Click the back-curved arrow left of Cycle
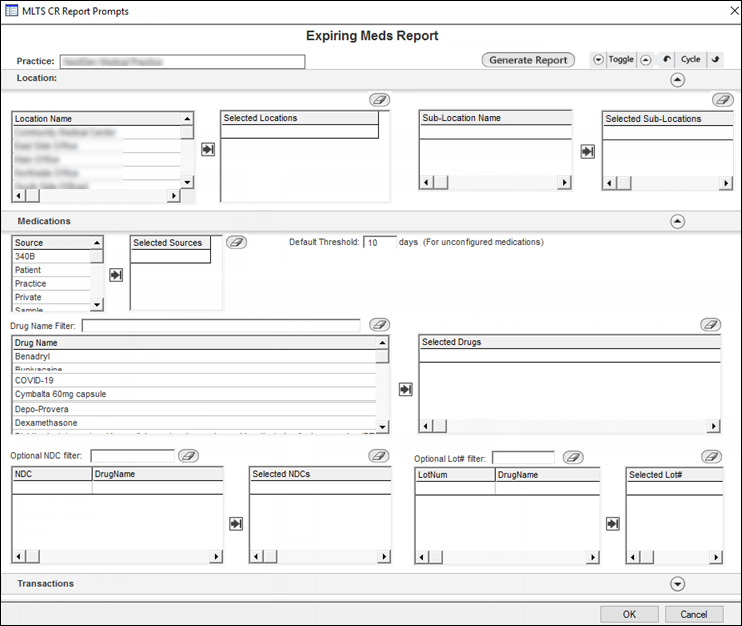Screen dimensions: 742x626 667,59
